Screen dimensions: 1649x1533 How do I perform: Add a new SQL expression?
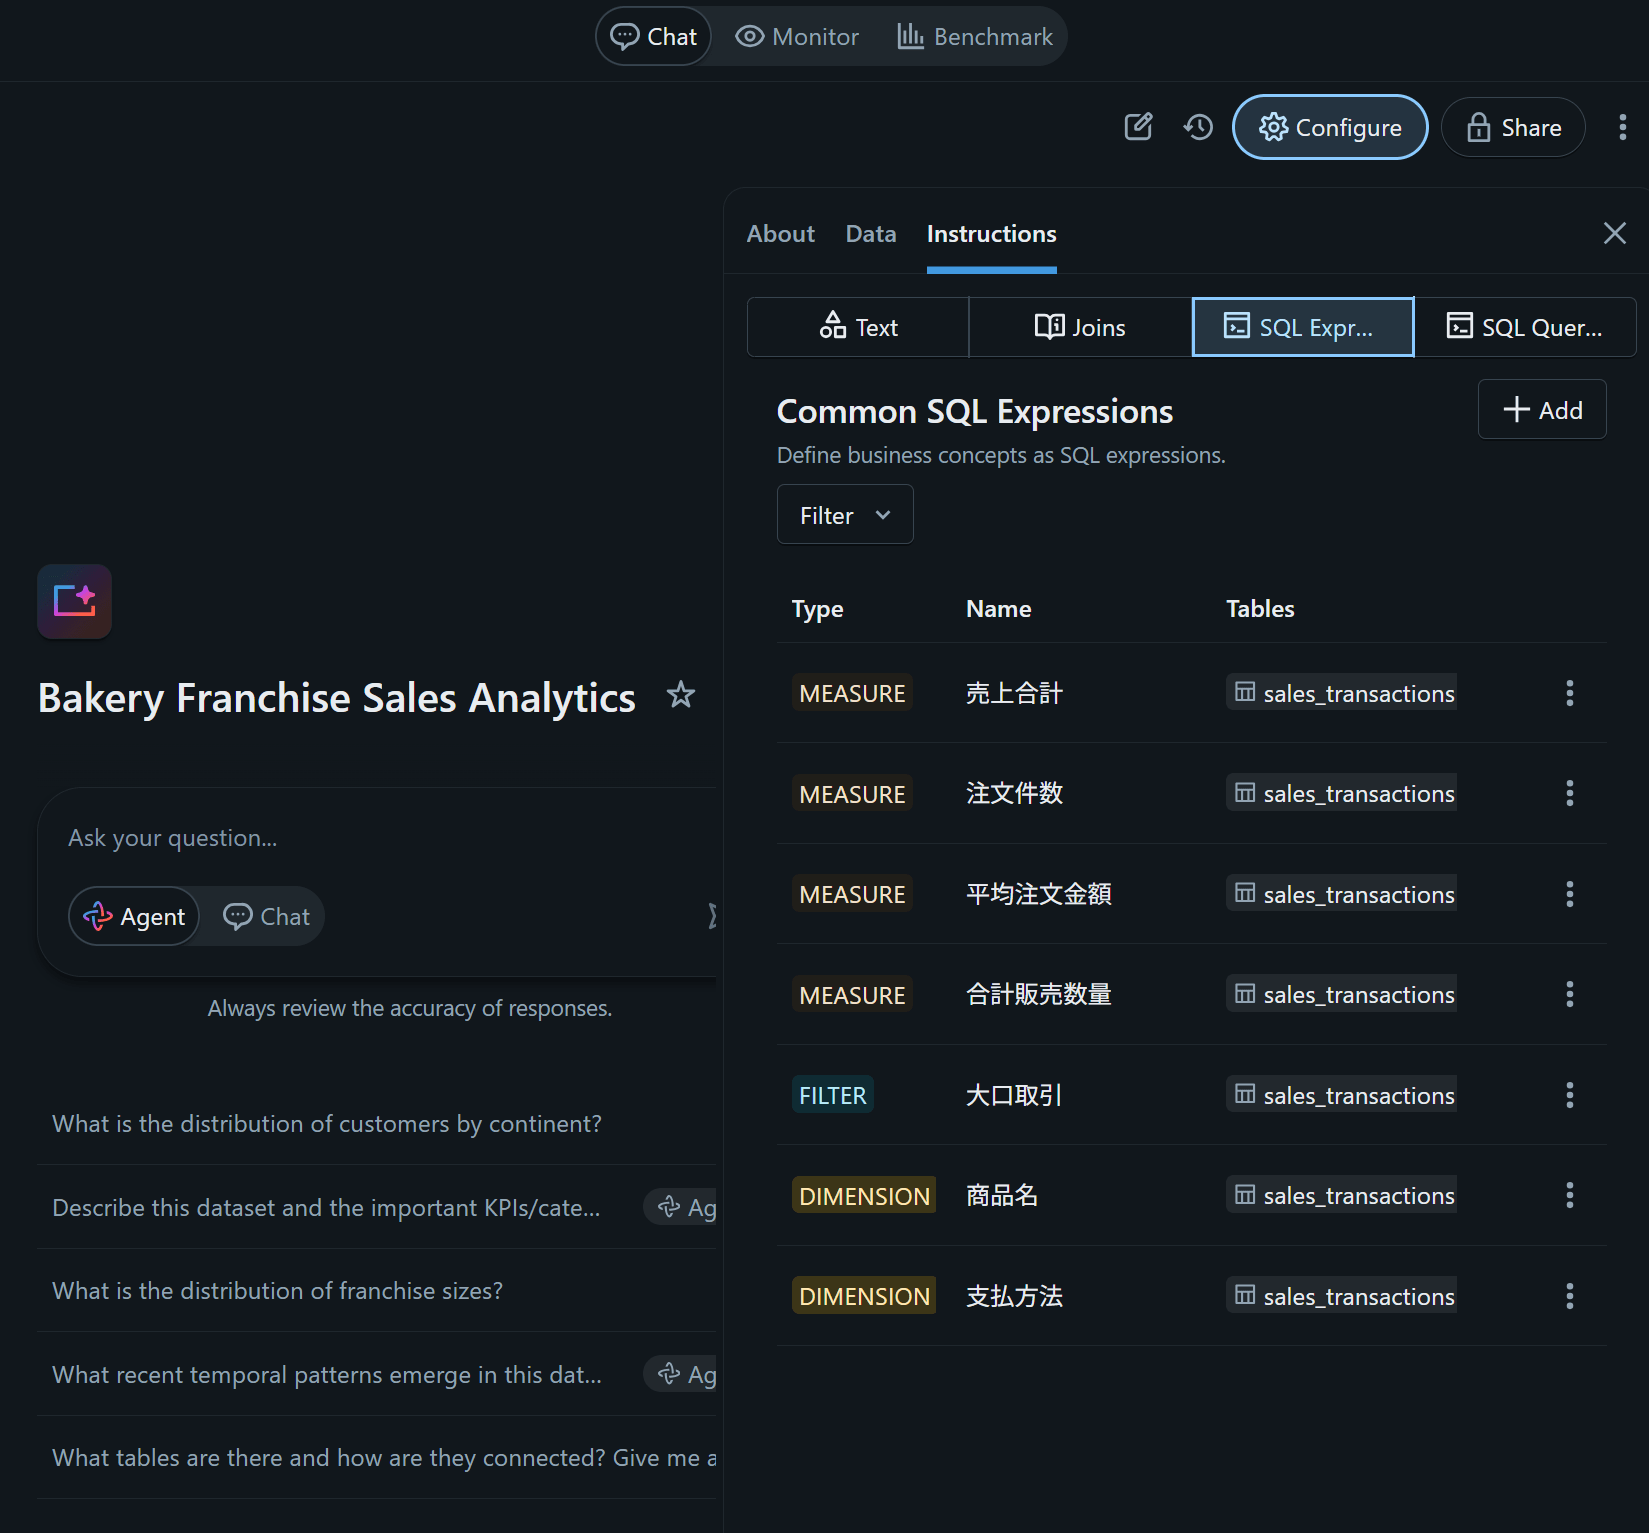pos(1541,410)
